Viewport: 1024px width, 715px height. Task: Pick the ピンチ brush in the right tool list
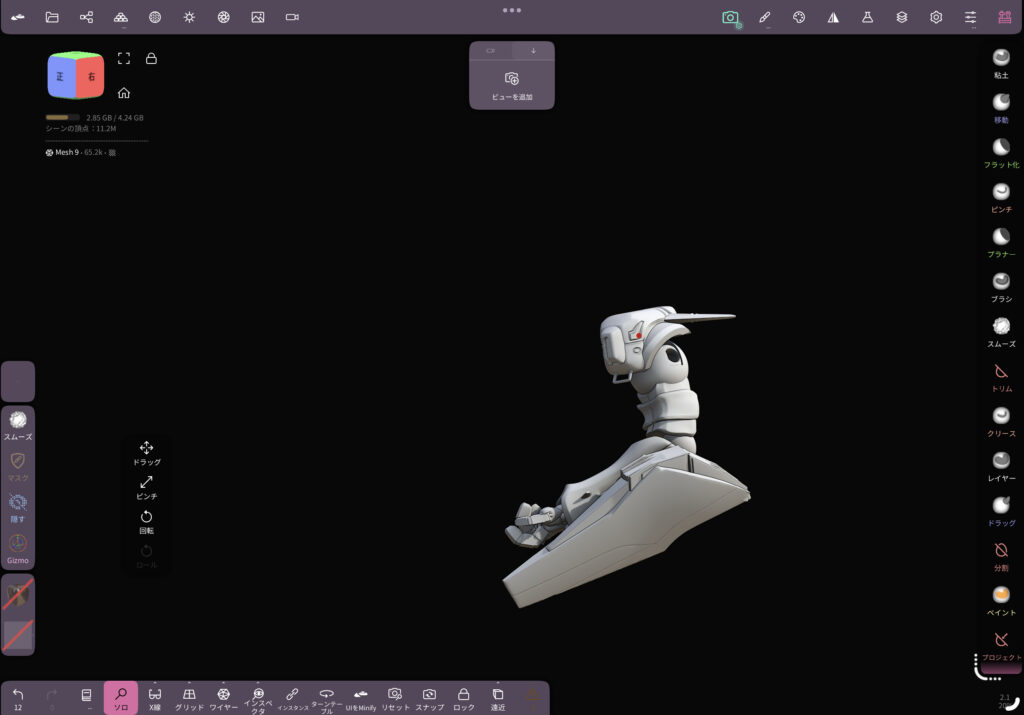coord(1000,198)
